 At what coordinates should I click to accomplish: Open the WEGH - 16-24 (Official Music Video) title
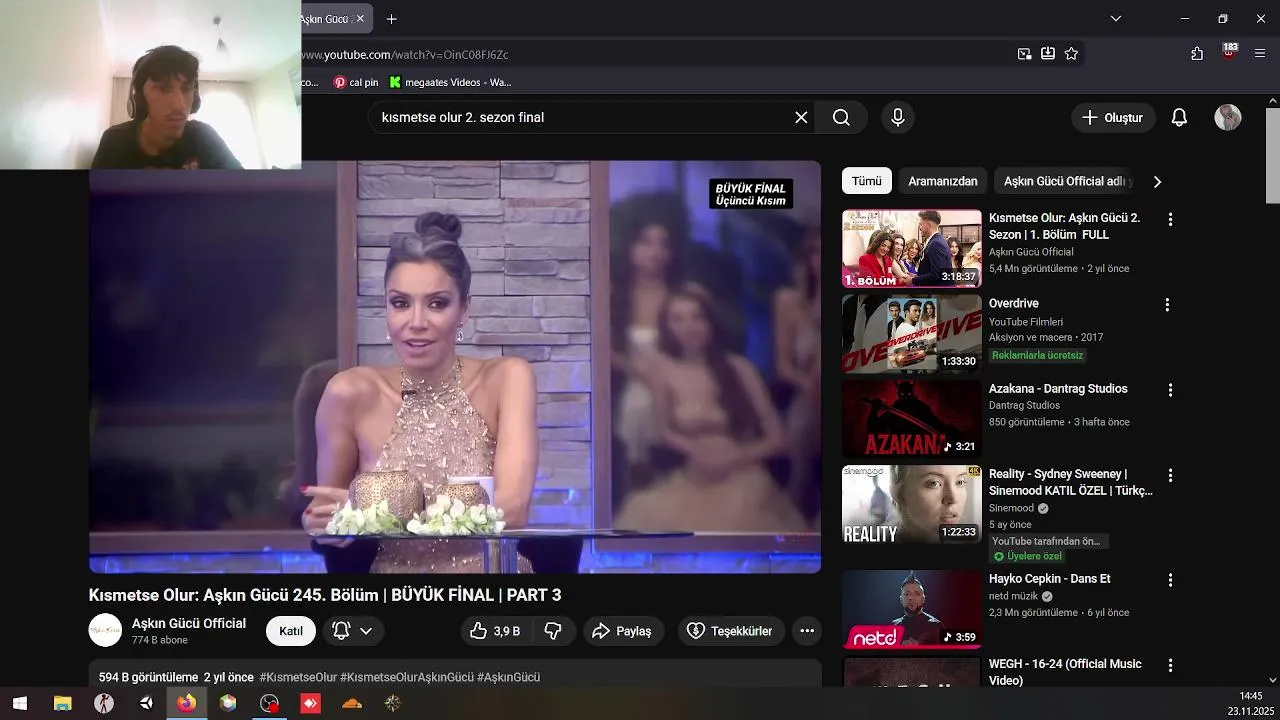point(1065,672)
